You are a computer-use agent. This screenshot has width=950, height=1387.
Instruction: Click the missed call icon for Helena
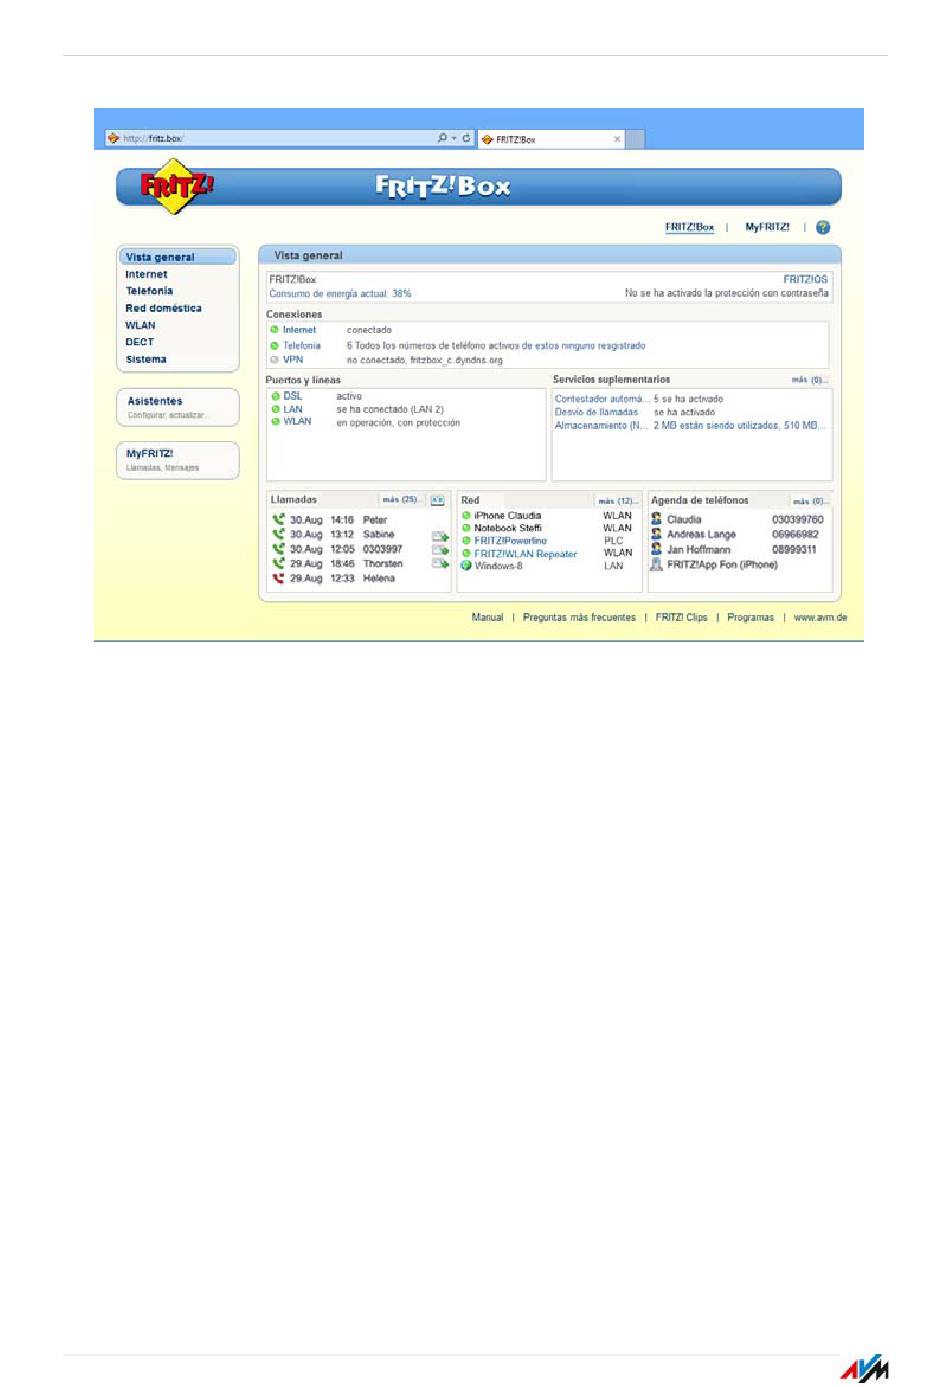coord(278,578)
